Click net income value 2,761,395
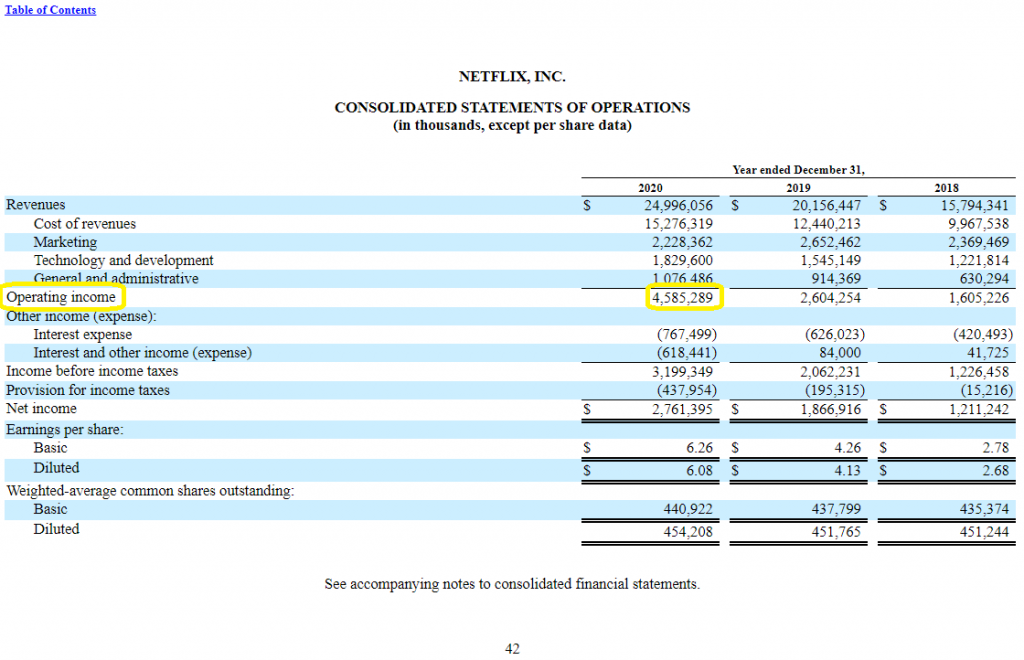 coord(682,409)
